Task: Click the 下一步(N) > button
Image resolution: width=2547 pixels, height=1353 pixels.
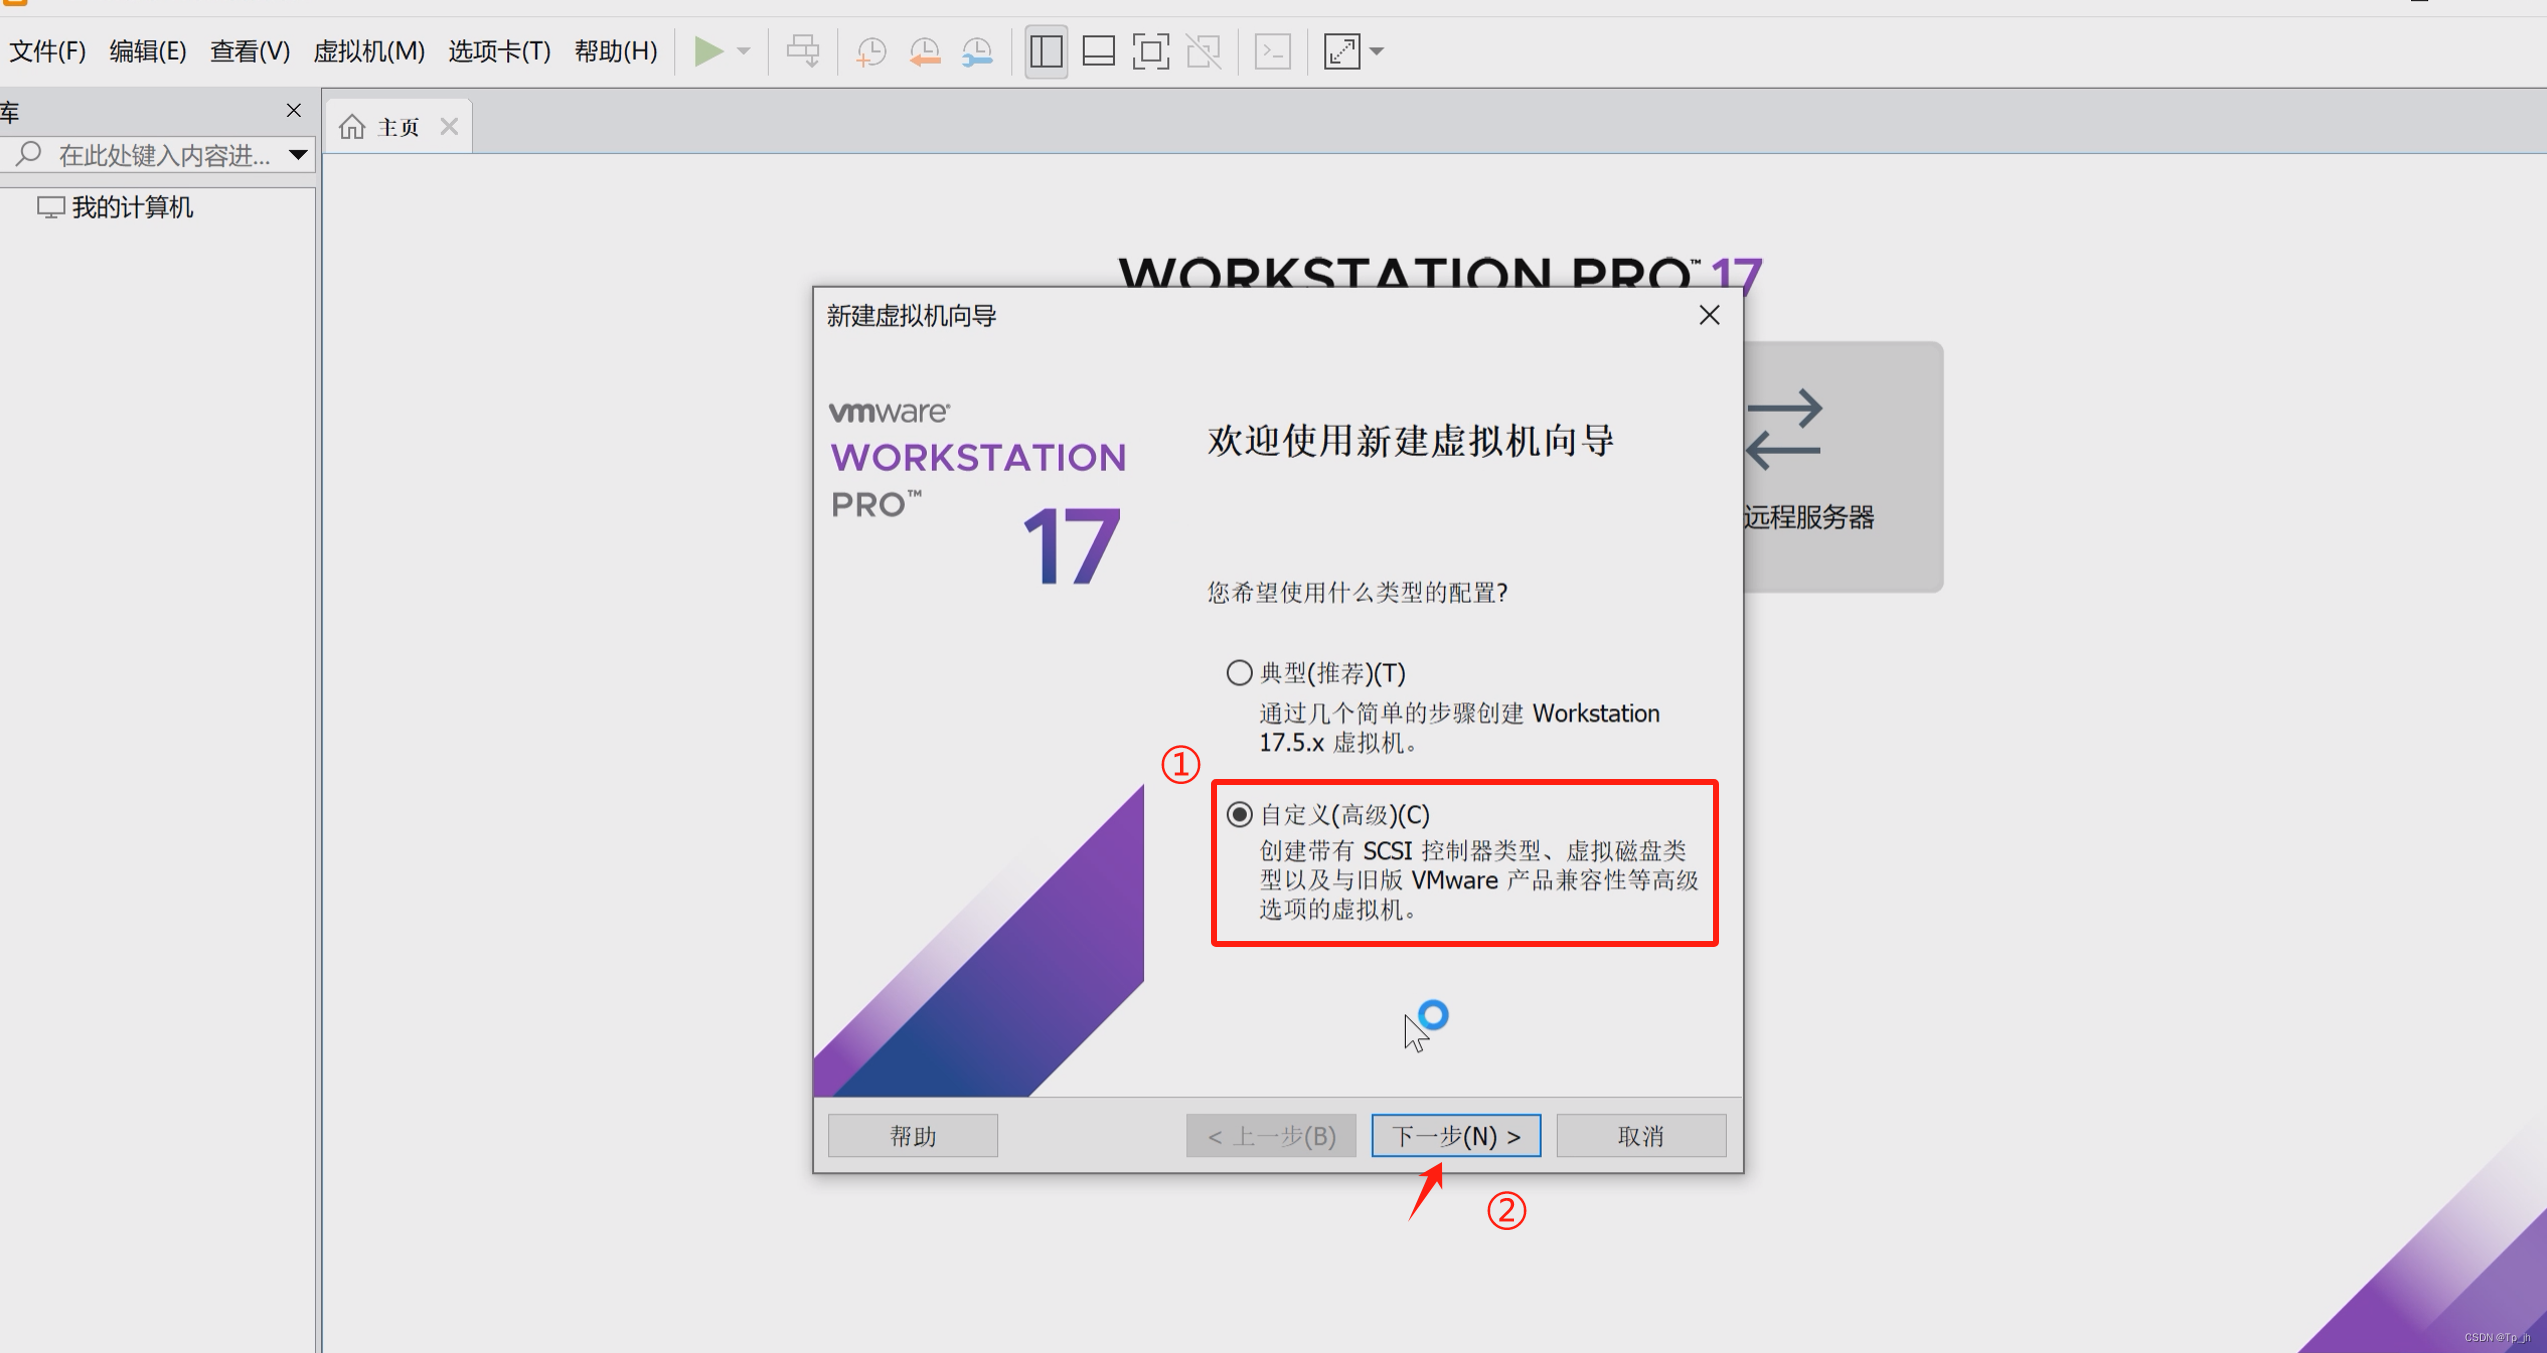Action: [x=1456, y=1136]
